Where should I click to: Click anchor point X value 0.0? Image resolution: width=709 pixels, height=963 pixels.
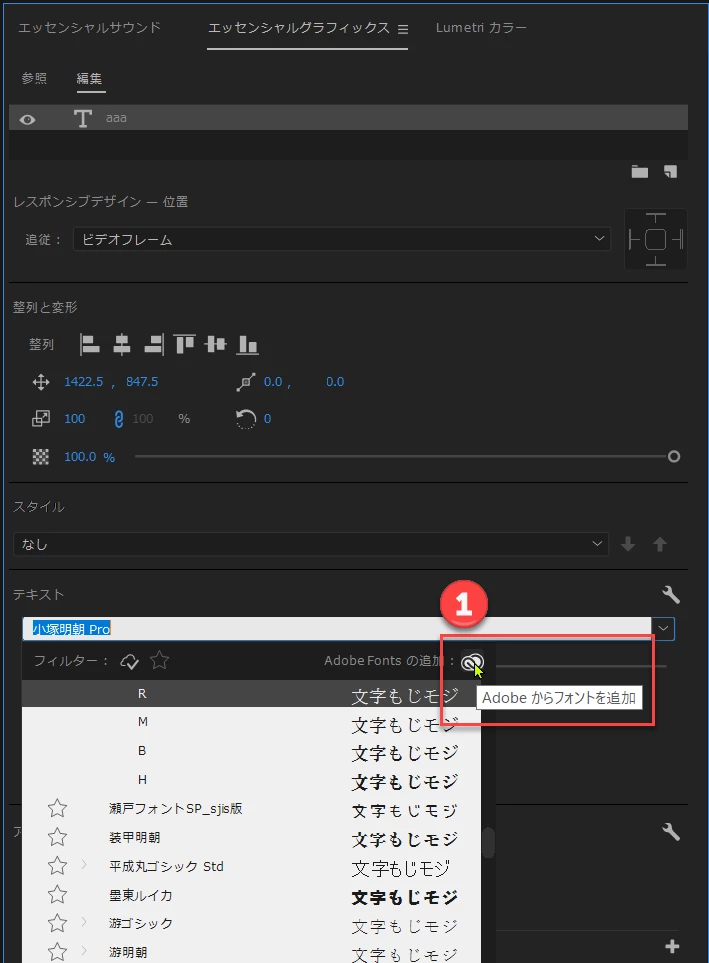(x=273, y=381)
